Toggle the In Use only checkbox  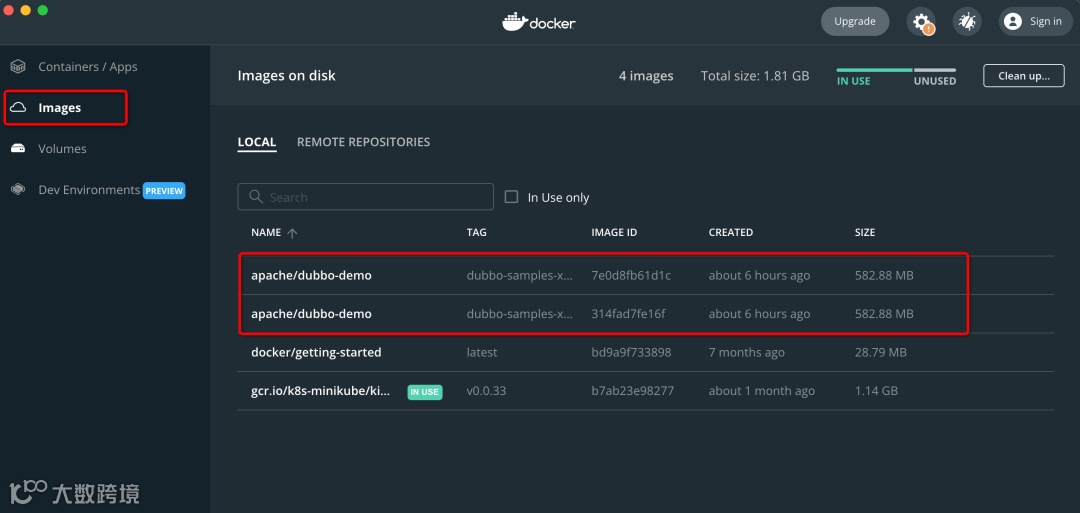point(511,197)
